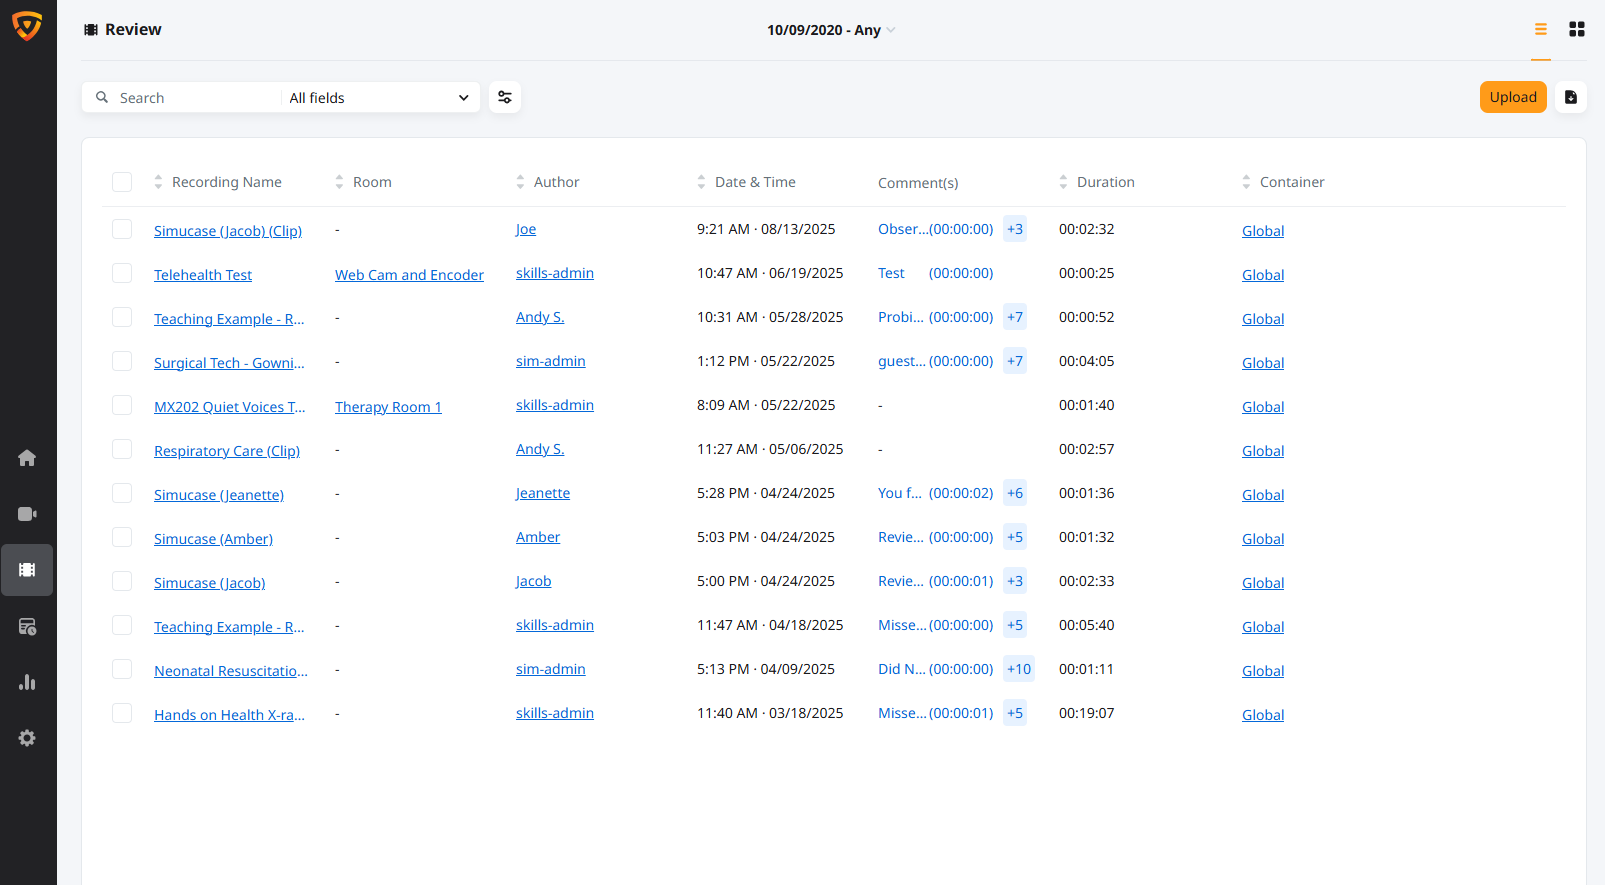Check the select-all checkbox in table header

coord(122,182)
